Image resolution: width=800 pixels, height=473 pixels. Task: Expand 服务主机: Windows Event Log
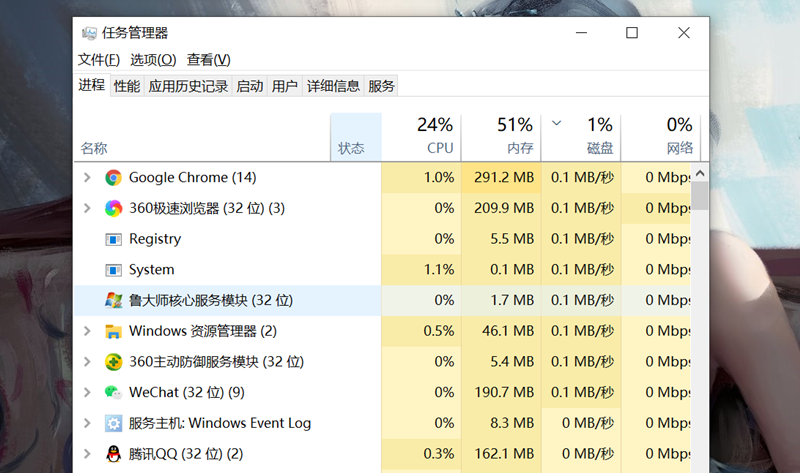coord(87,423)
